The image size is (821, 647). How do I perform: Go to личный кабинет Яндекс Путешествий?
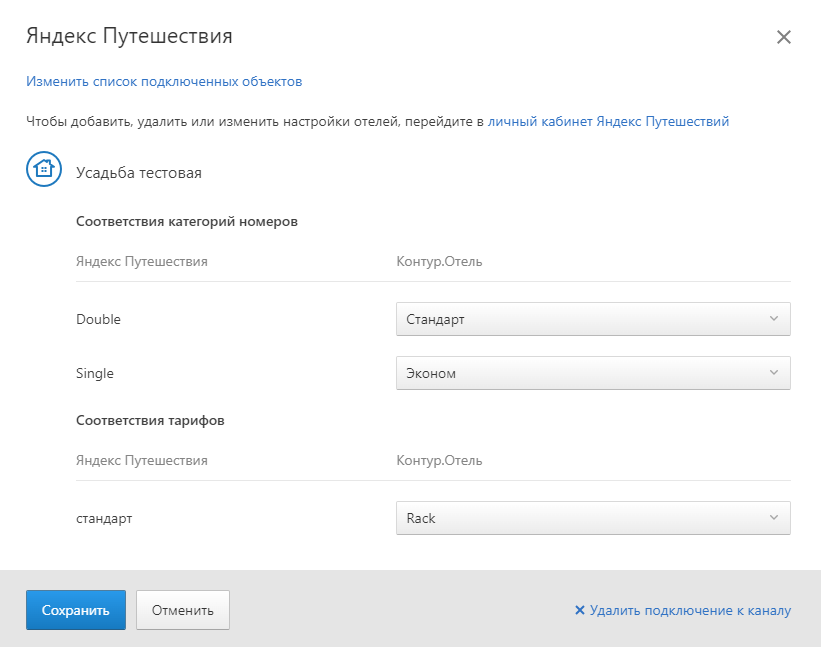point(608,121)
